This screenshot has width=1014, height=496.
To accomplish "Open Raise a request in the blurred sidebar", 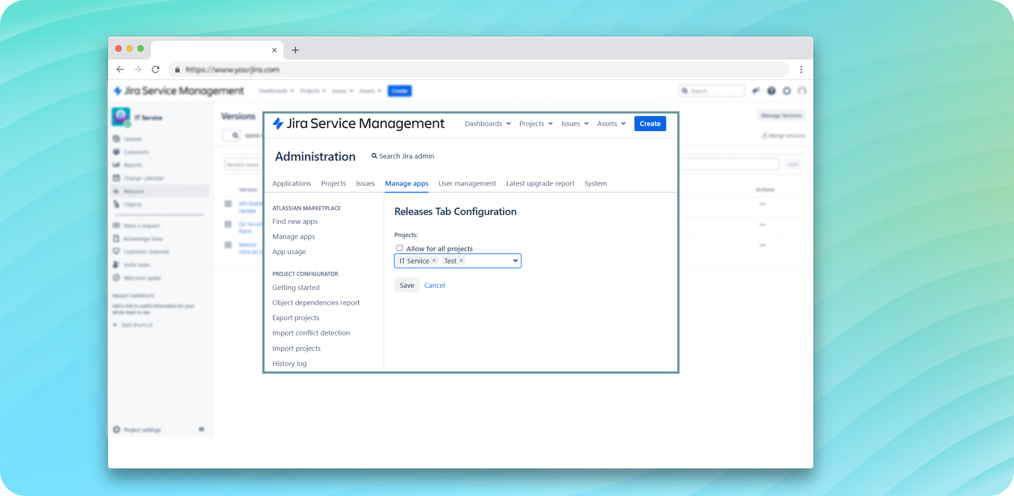I will (x=136, y=226).
